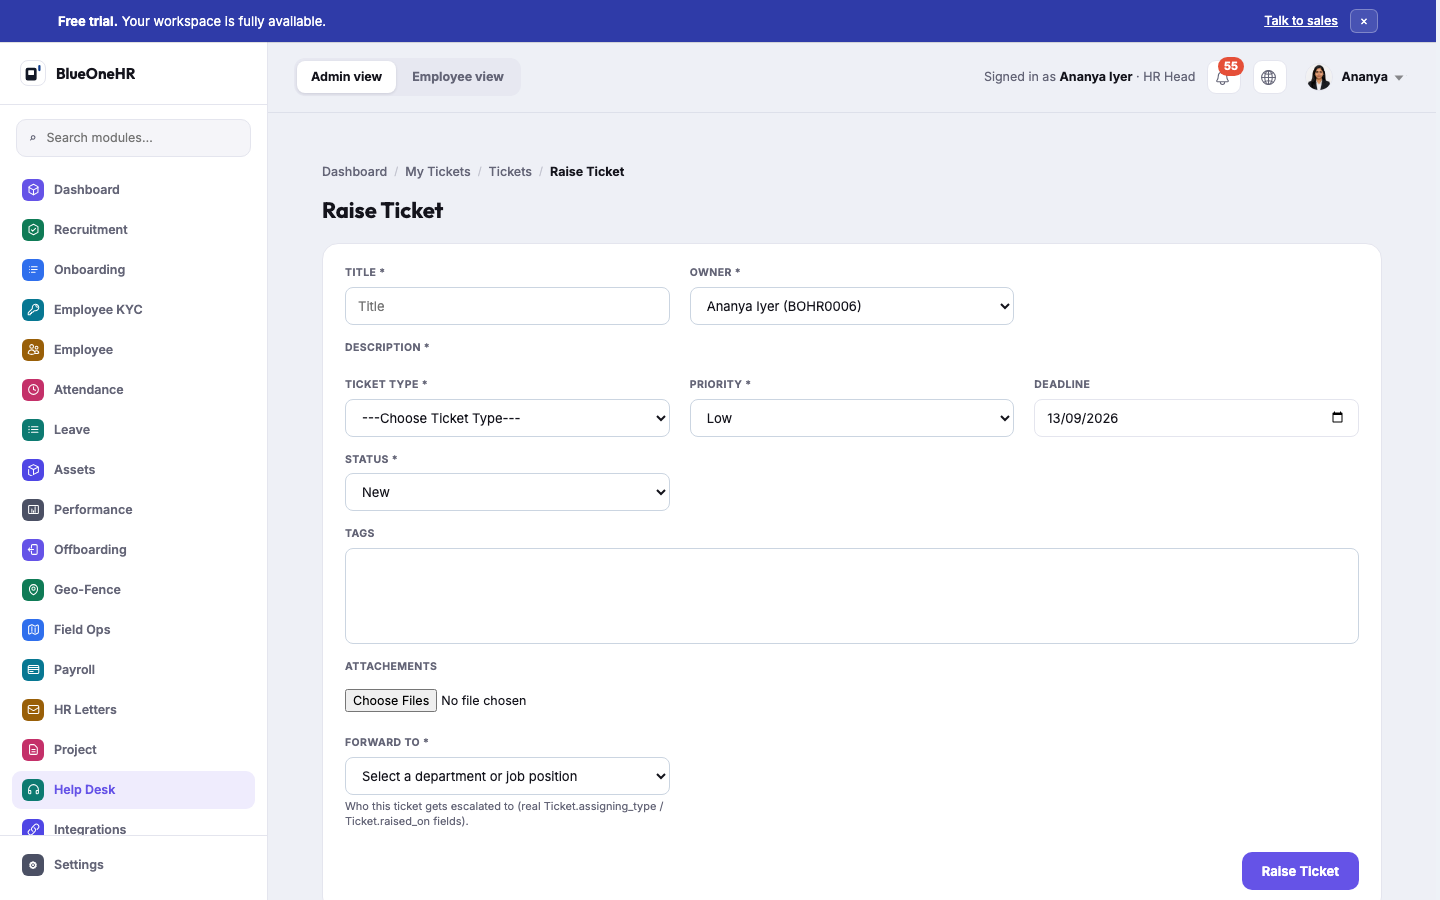Open HR Letters module in sidebar

133,709
